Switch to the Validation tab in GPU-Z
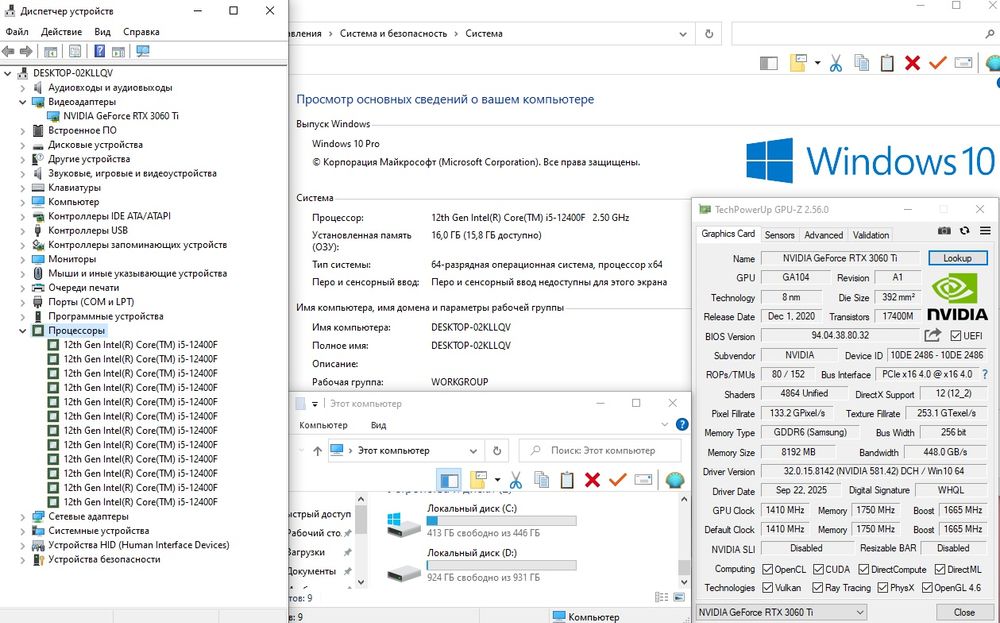Viewport: 1000px width, 623px height. [871, 235]
